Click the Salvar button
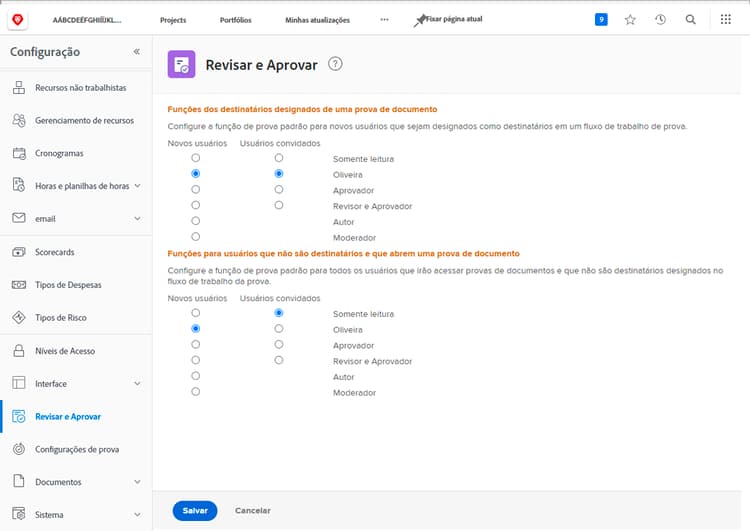Screen dimensions: 750x531 (x=195, y=510)
